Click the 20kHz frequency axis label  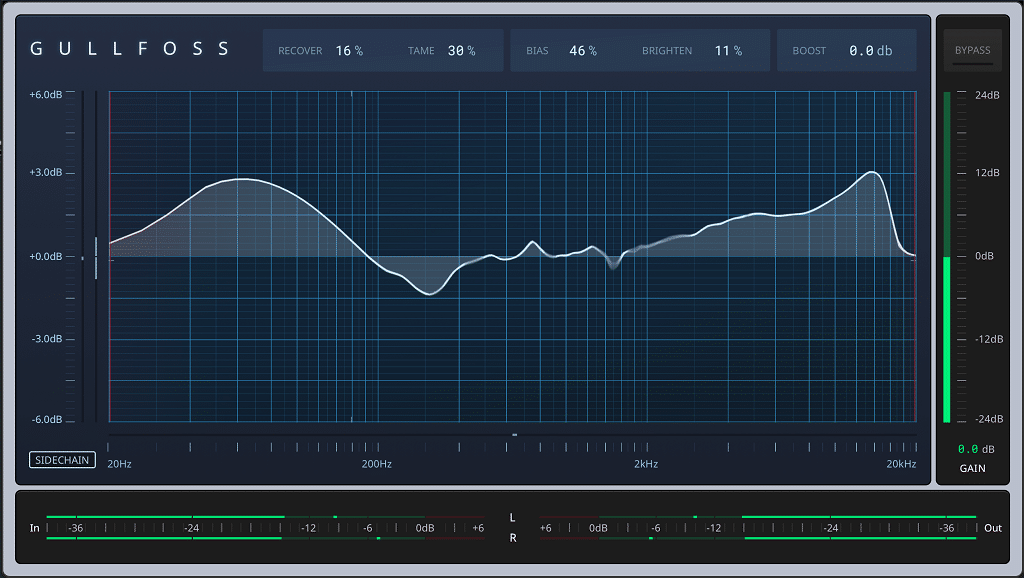coord(901,464)
